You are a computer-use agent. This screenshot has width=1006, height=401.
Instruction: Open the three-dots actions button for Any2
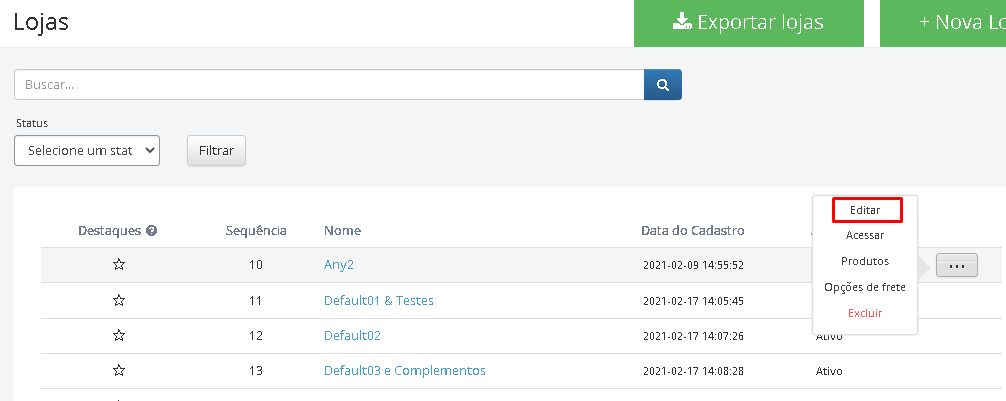pyautogui.click(x=957, y=265)
